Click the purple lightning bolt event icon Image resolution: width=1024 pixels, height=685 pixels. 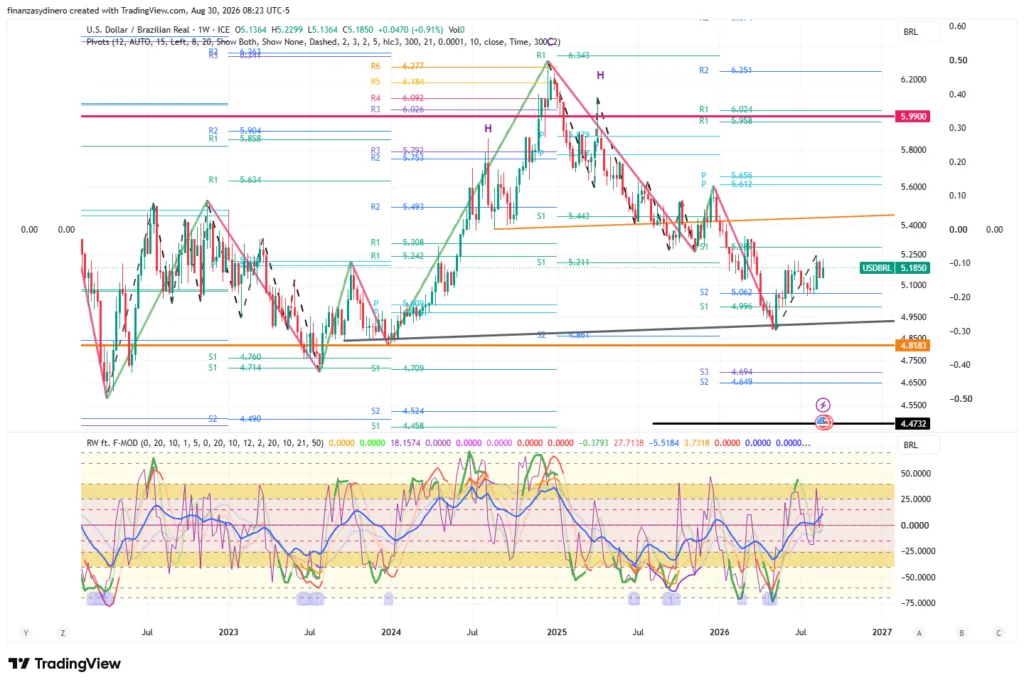click(x=823, y=406)
